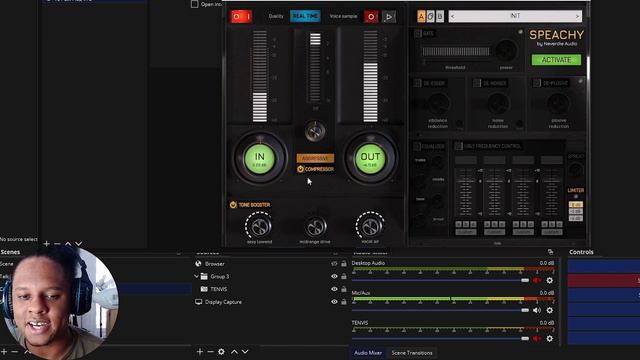Toggle the red Speachy power switch
The image size is (640, 360).
(x=241, y=17)
